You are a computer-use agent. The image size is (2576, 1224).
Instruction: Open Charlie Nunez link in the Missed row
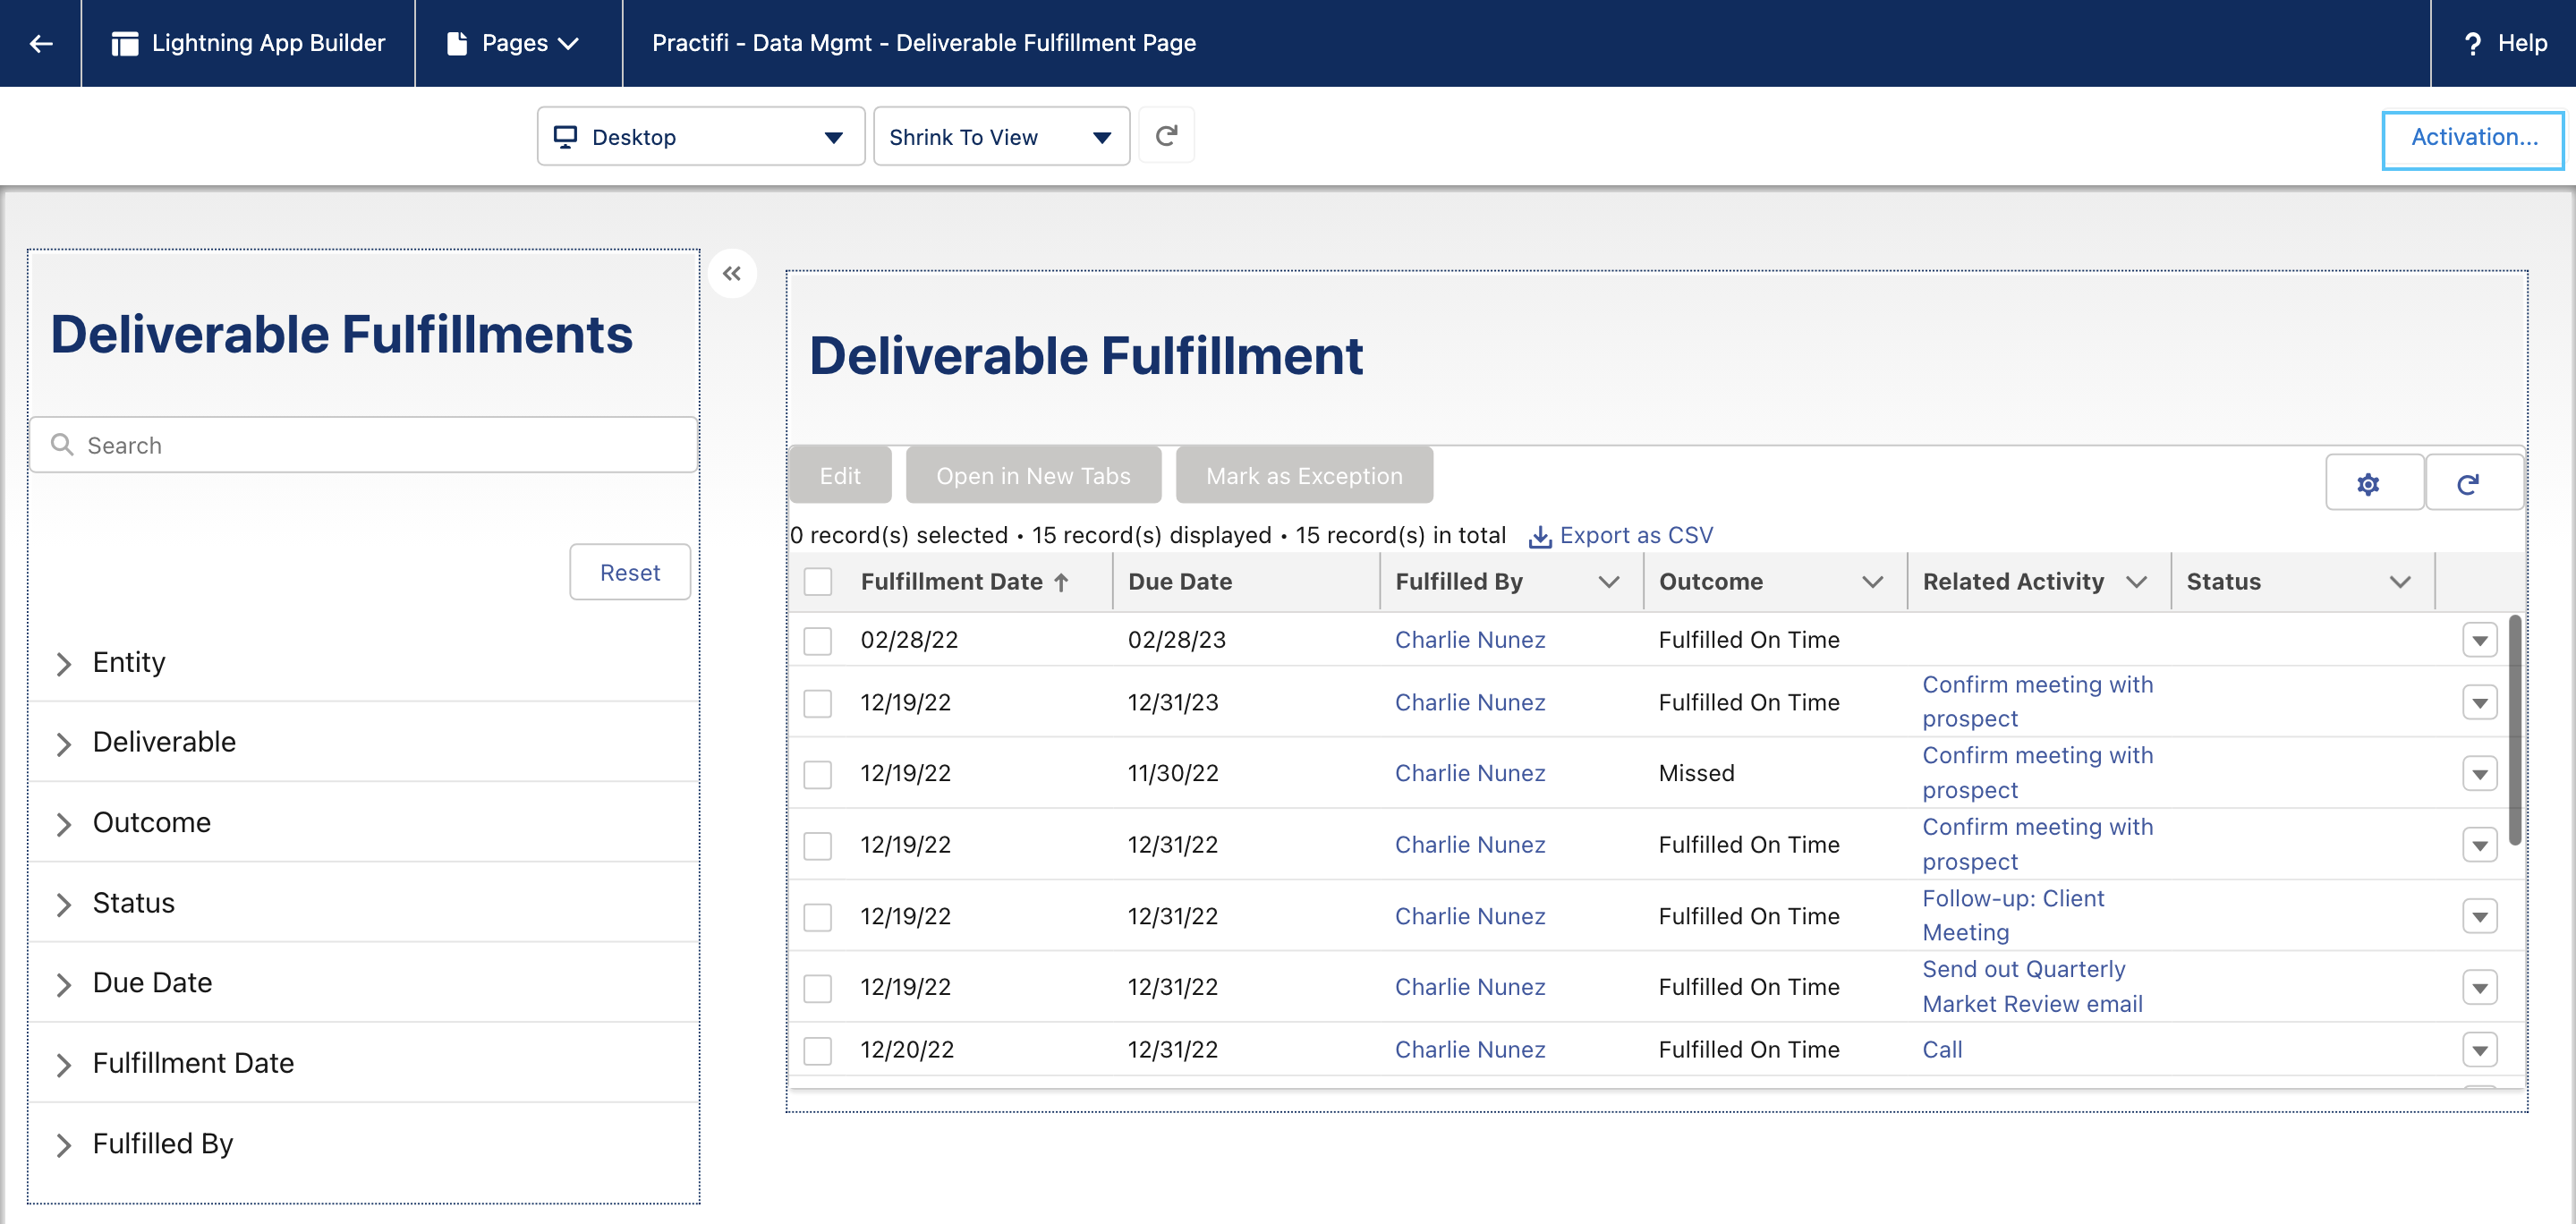coord(1470,773)
